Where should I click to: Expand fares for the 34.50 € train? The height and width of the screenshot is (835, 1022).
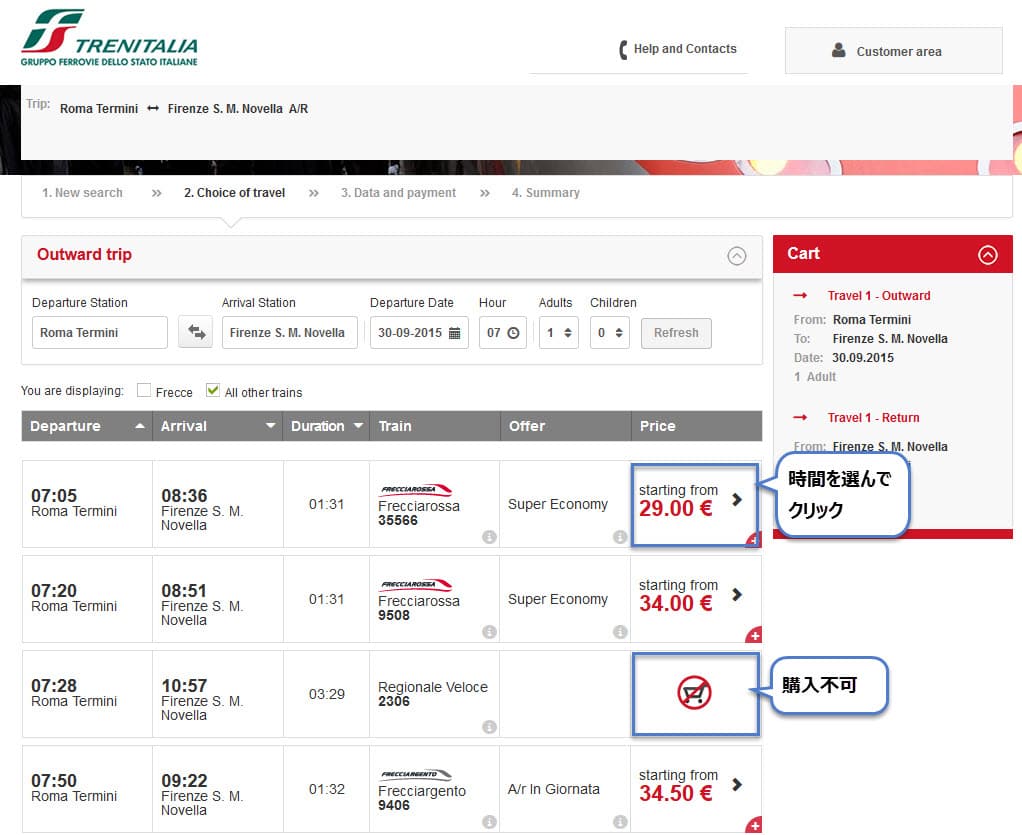[x=737, y=784]
